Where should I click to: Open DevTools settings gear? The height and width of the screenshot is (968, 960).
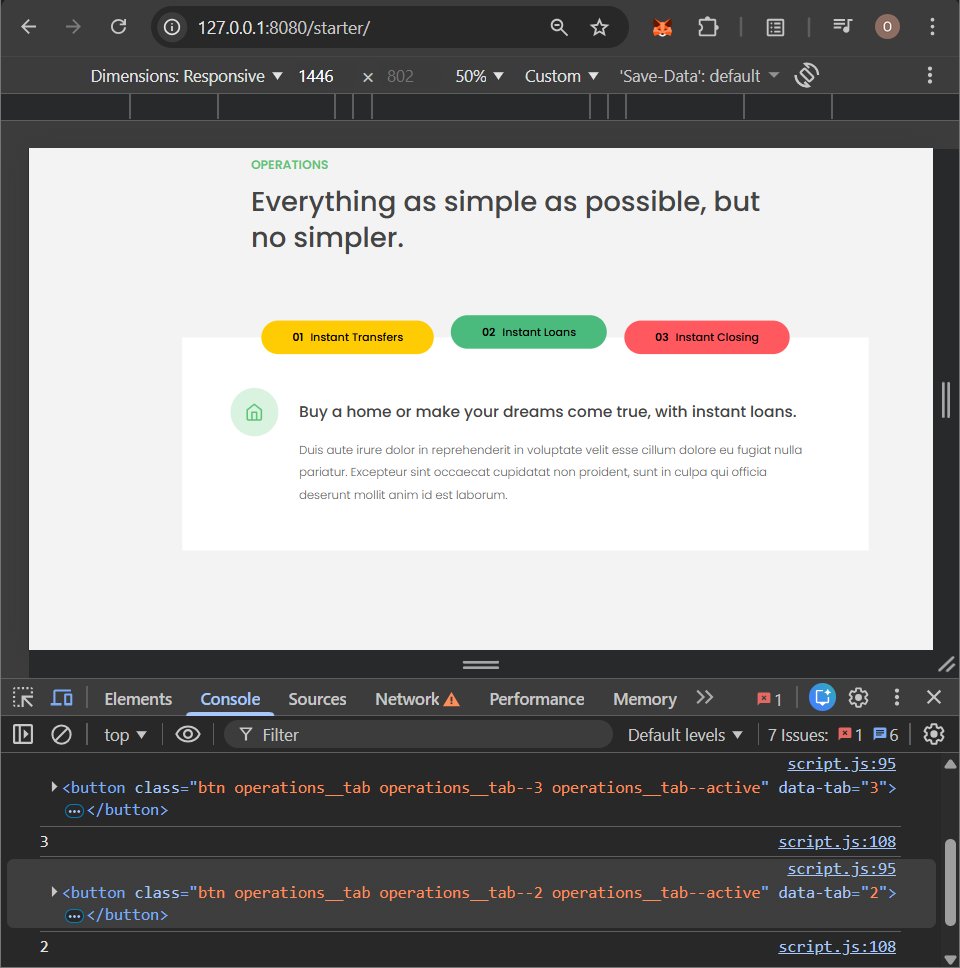[x=858, y=698]
